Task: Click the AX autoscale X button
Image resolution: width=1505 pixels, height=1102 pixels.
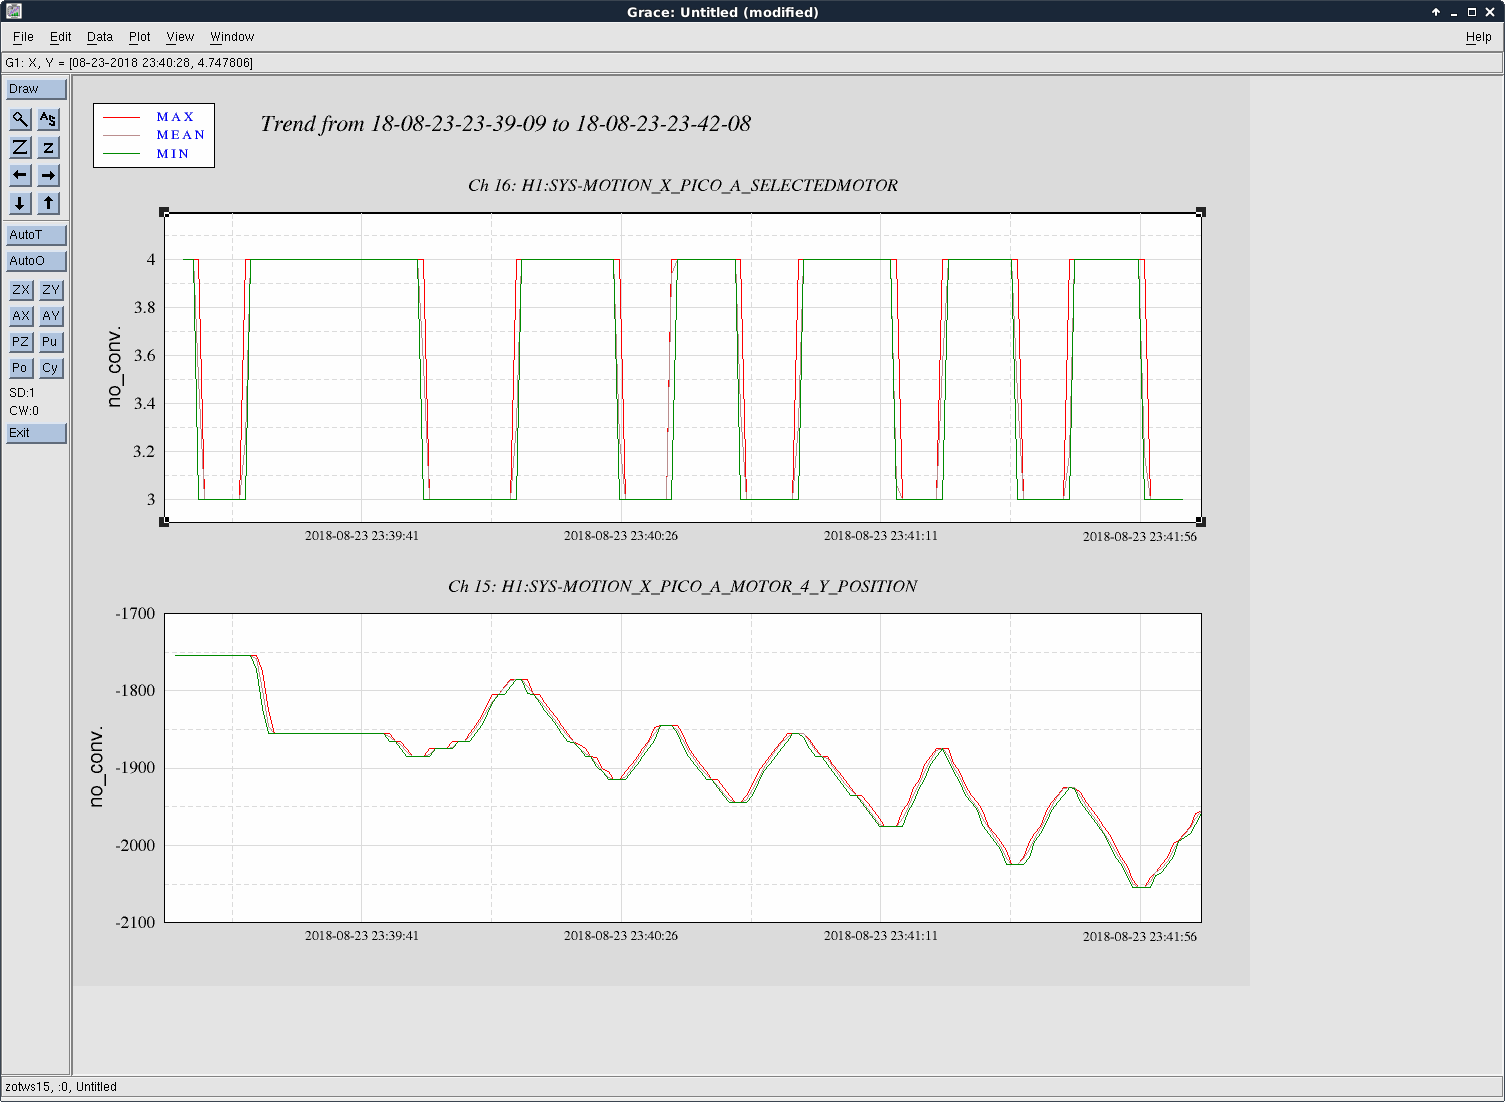Action: 21,316
